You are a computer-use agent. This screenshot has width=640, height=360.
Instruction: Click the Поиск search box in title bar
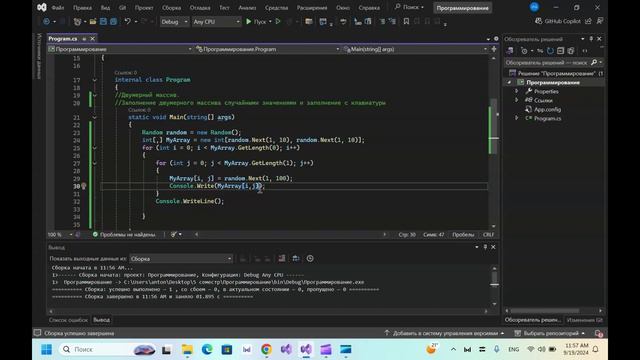(x=409, y=7)
